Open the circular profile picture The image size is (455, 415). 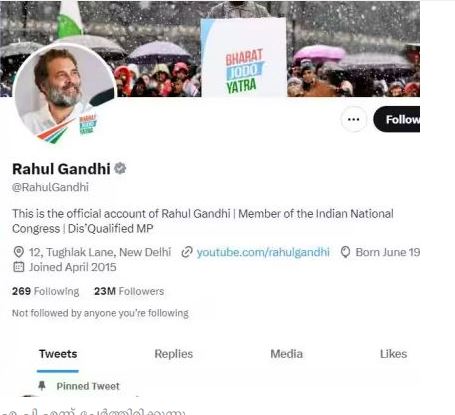coord(64,94)
